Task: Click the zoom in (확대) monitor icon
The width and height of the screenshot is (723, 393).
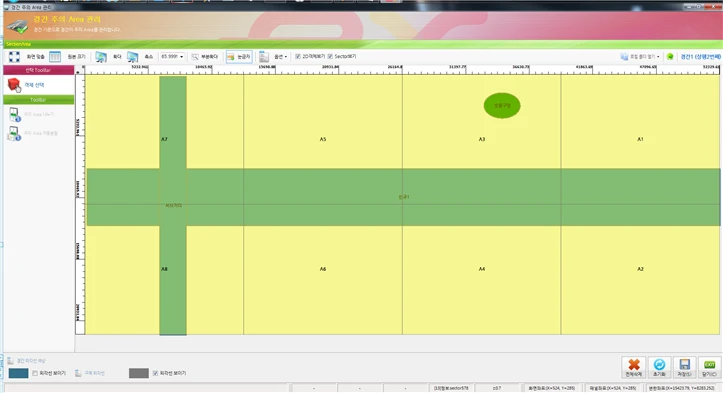Action: 101,57
